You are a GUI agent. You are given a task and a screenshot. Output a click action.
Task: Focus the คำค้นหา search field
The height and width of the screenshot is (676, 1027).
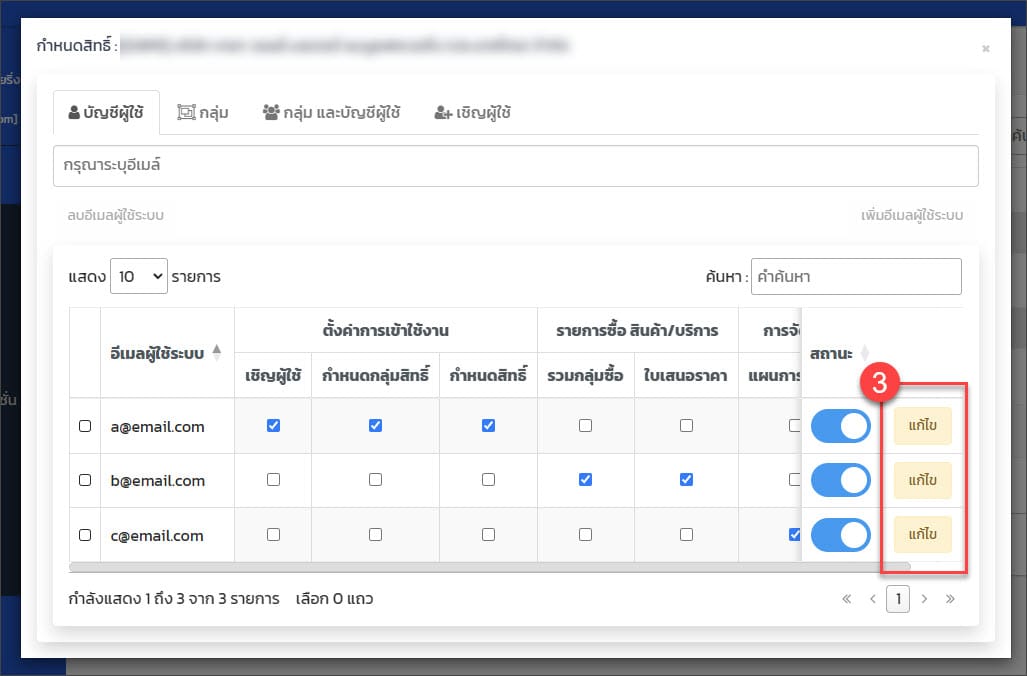coord(855,277)
